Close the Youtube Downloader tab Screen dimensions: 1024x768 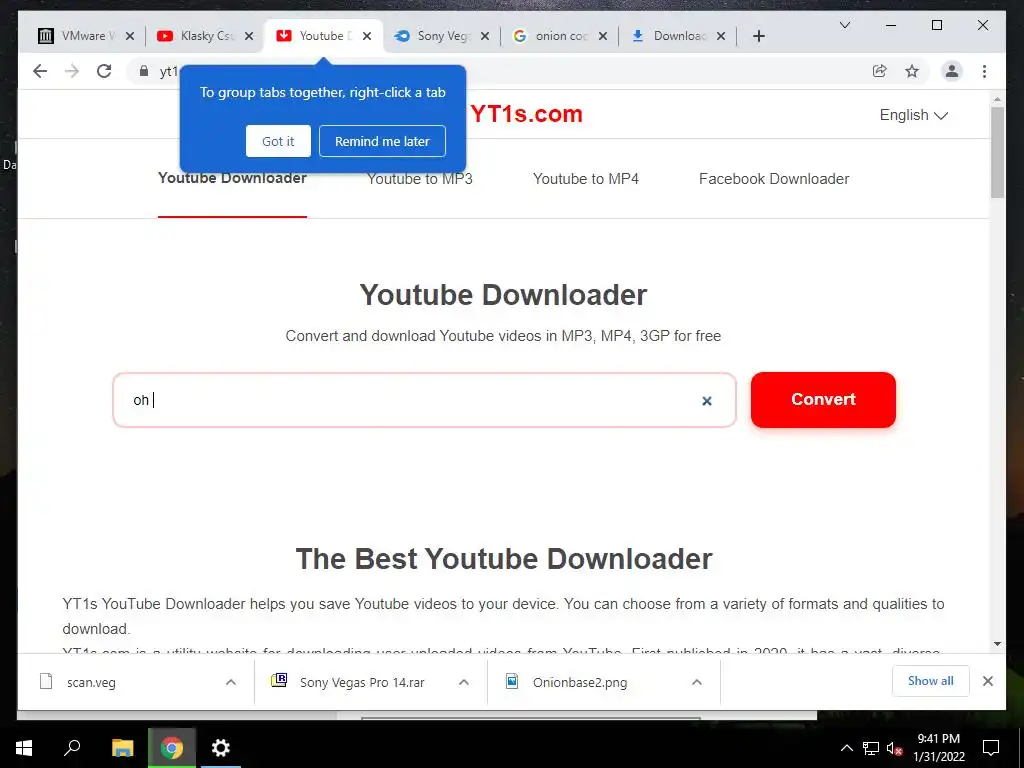(x=367, y=36)
